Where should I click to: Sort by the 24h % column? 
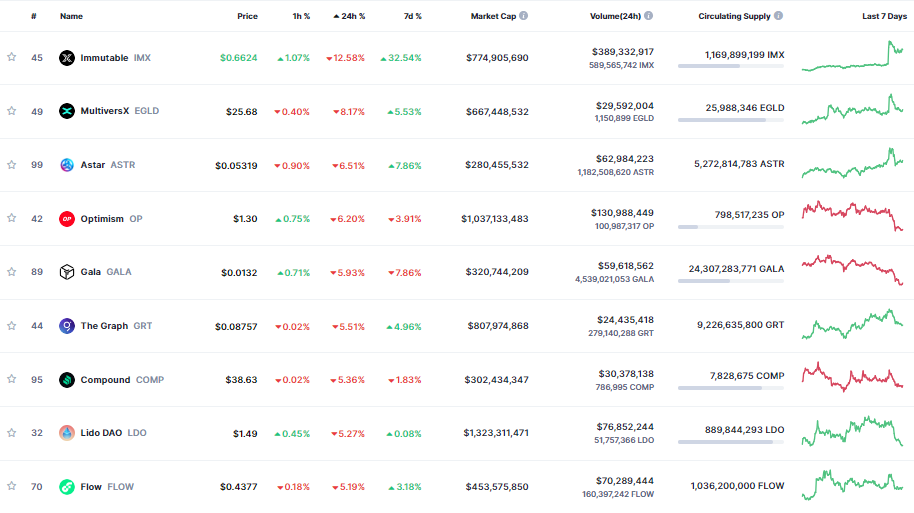click(351, 16)
